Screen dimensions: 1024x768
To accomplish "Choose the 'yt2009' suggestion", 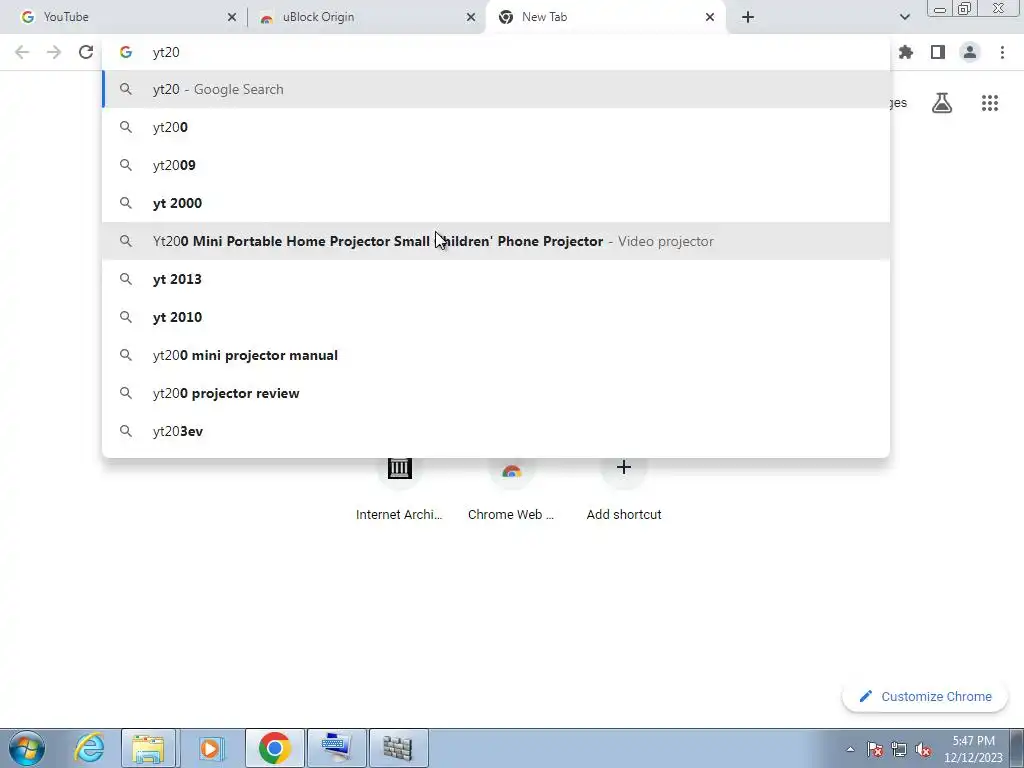I will (496, 165).
